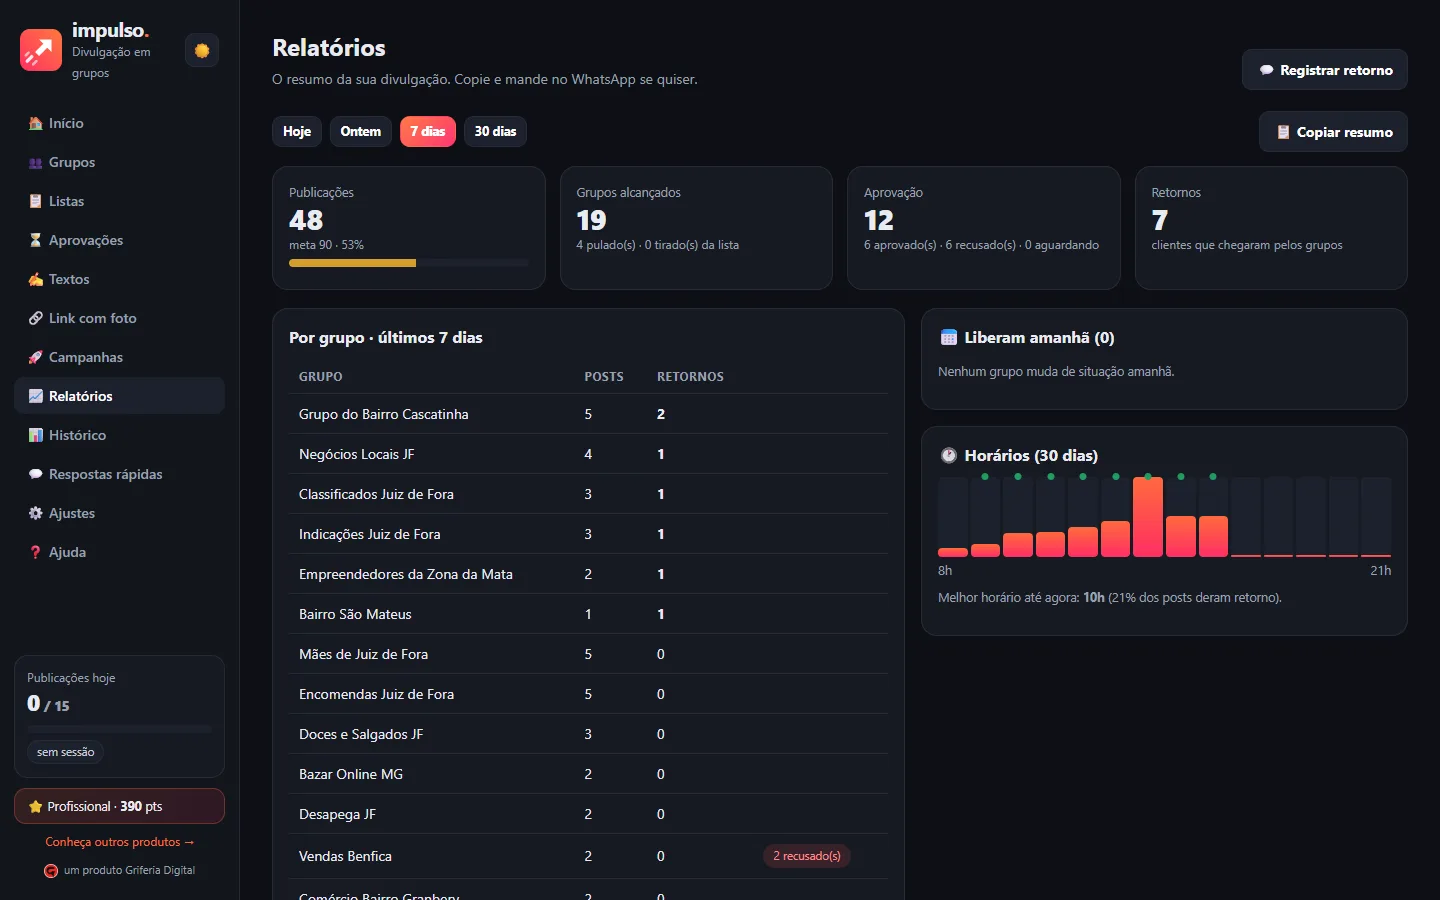
Task: Open the Conheça outros produtos link
Action: pos(120,842)
